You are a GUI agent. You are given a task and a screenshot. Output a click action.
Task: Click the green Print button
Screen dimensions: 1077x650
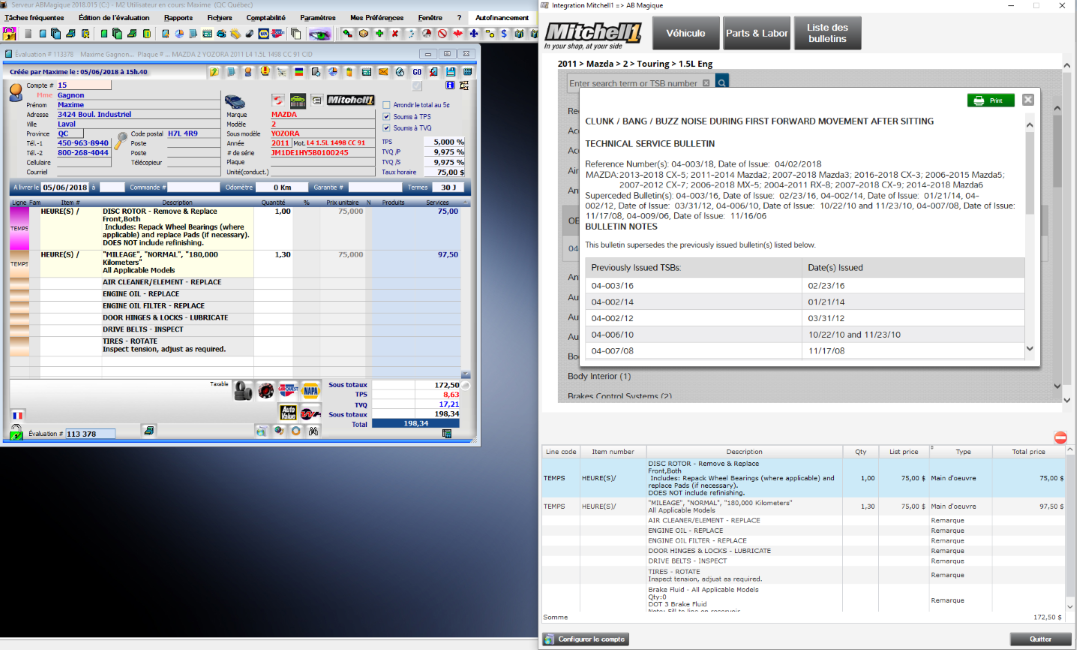click(990, 100)
